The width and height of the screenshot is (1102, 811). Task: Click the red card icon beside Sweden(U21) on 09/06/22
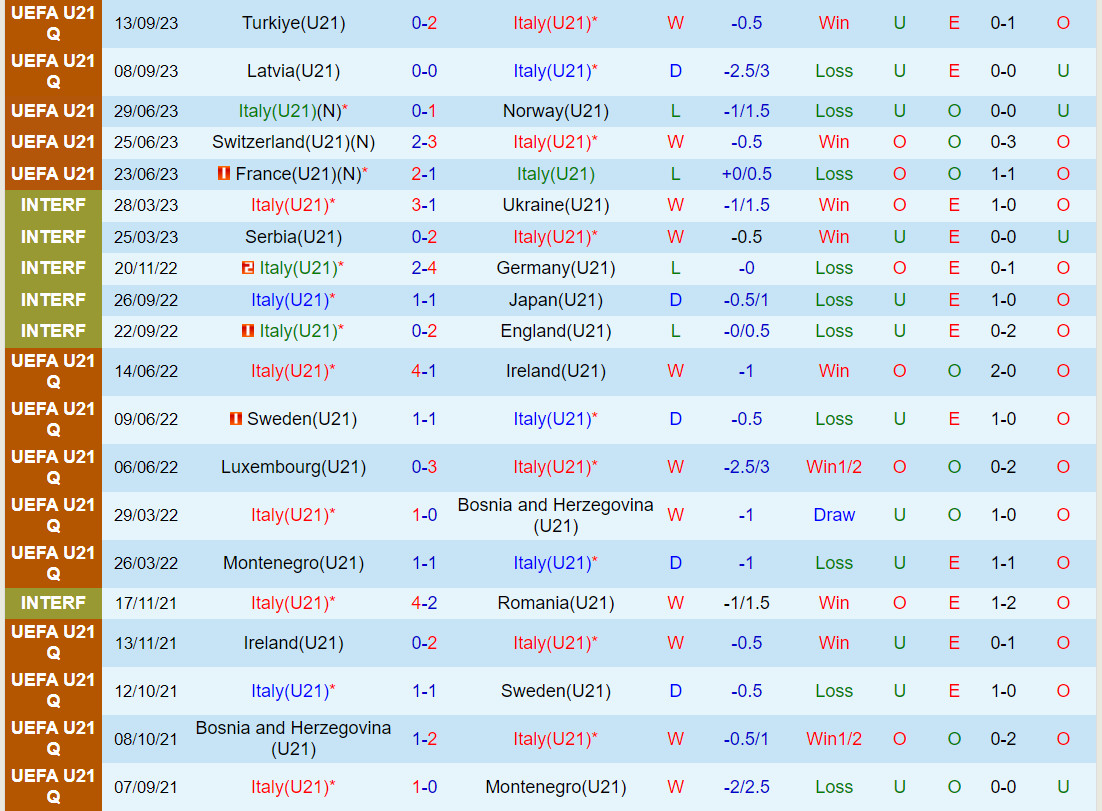[x=236, y=419]
